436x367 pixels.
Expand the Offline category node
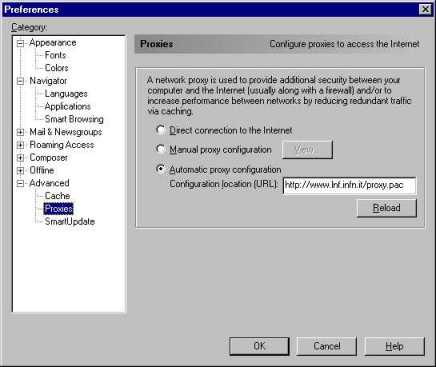(x=21, y=171)
